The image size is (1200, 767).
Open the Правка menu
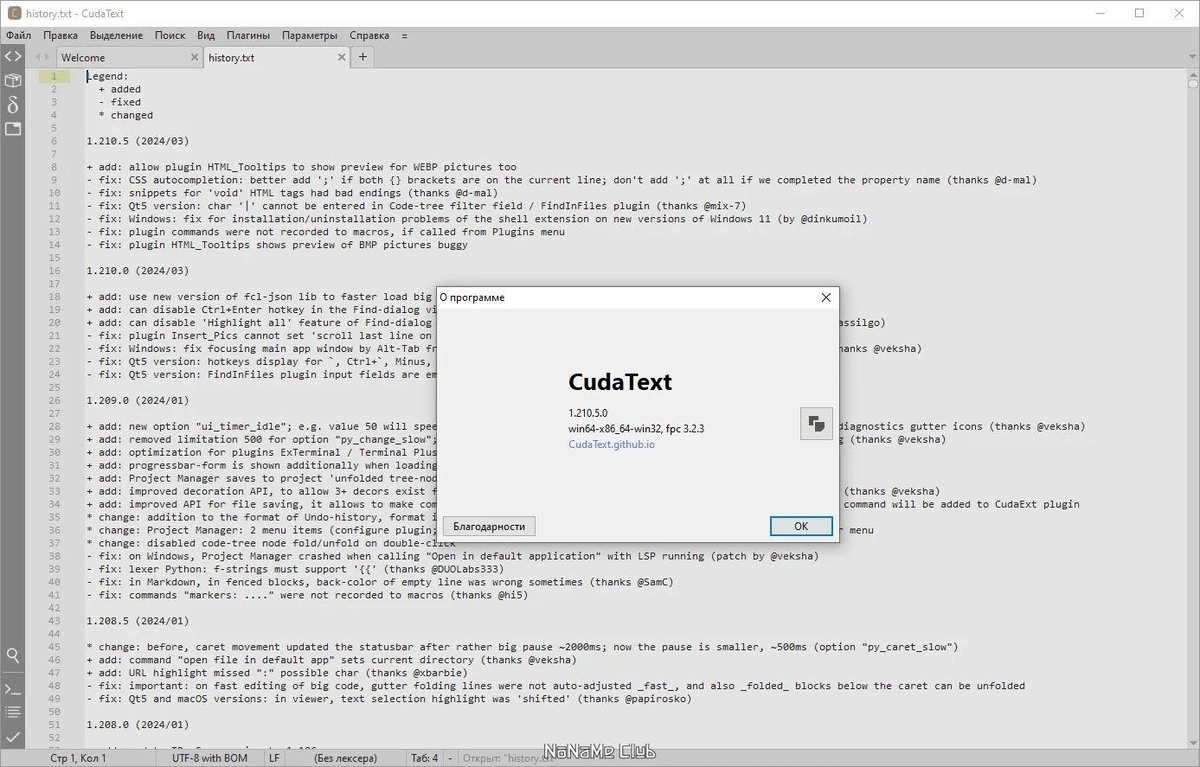coord(60,35)
